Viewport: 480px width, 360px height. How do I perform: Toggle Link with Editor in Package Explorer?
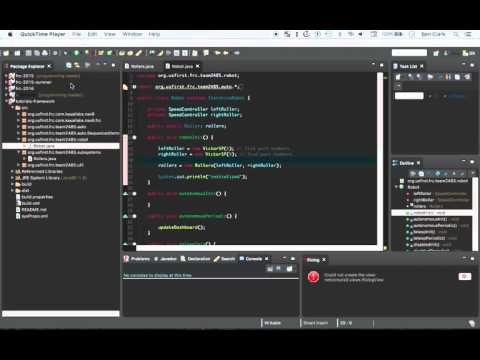click(77, 66)
